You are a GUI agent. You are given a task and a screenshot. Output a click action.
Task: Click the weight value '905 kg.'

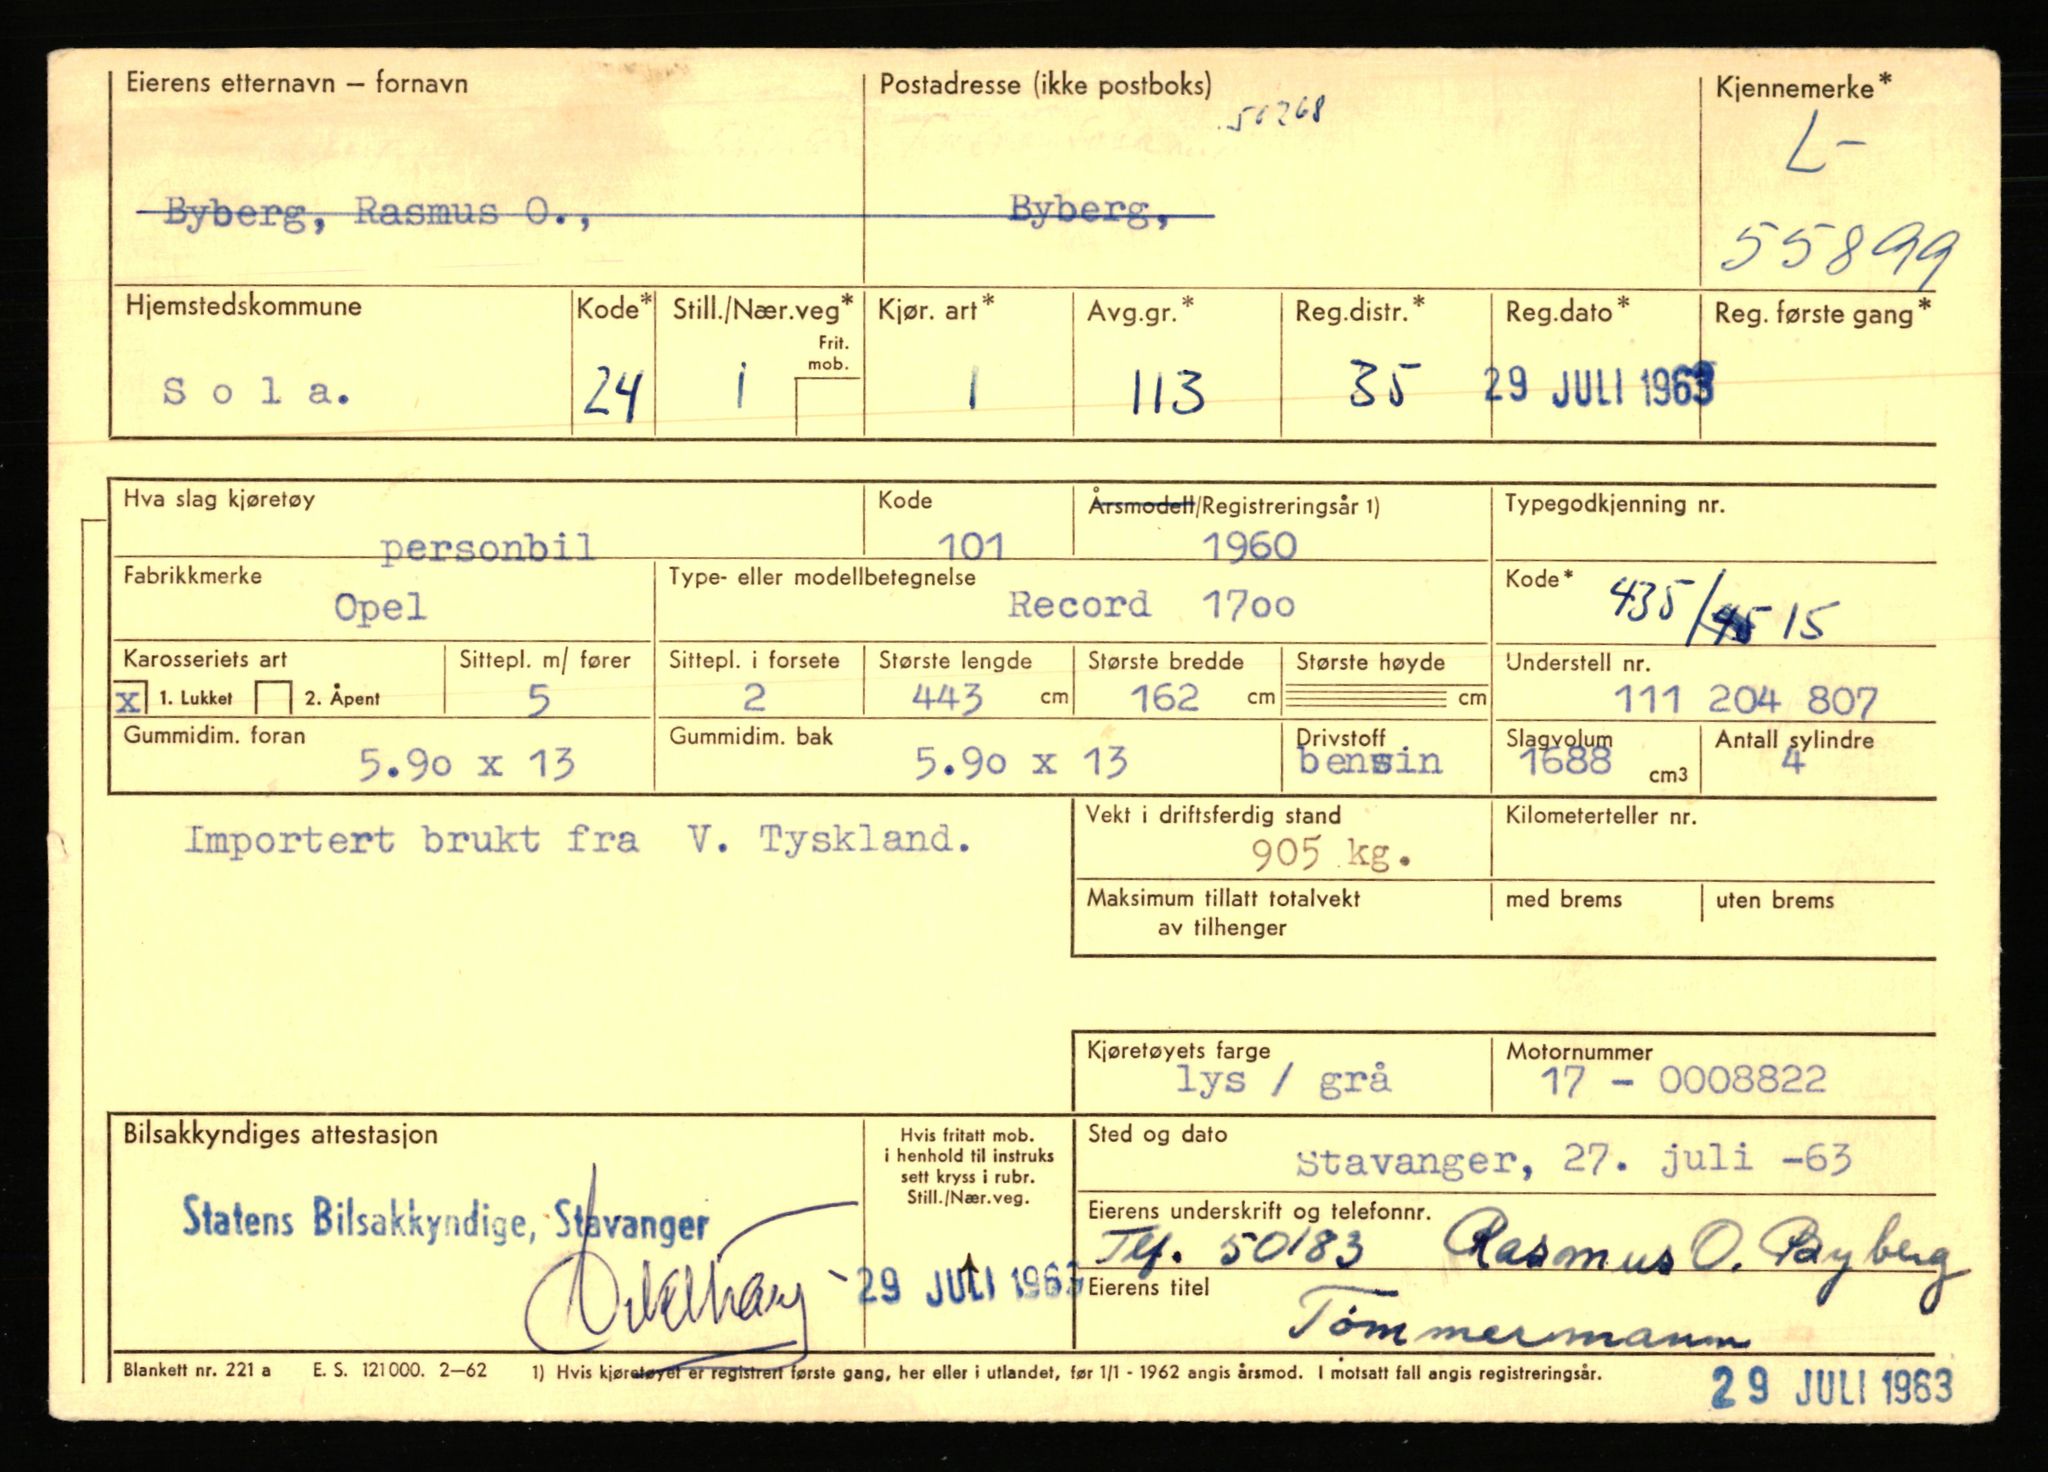(1331, 853)
